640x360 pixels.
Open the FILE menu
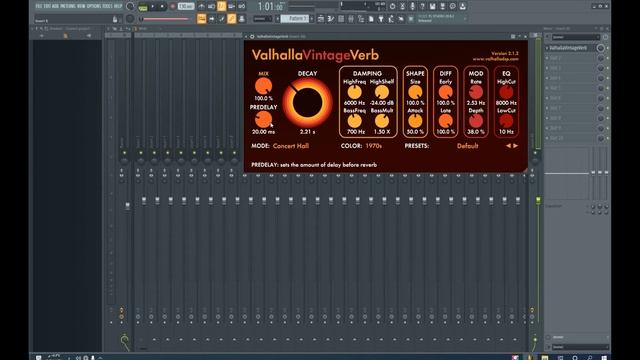point(40,6)
